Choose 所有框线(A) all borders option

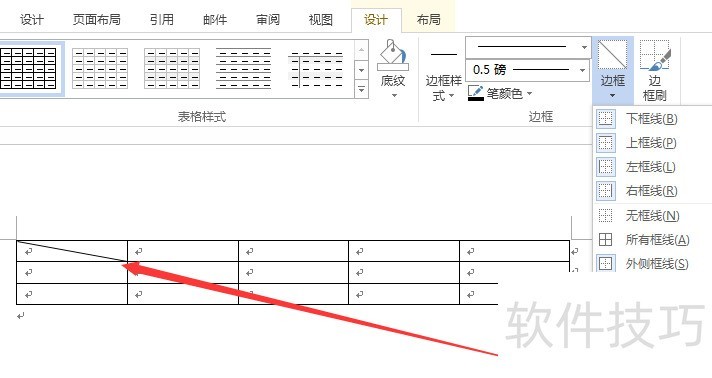(653, 239)
